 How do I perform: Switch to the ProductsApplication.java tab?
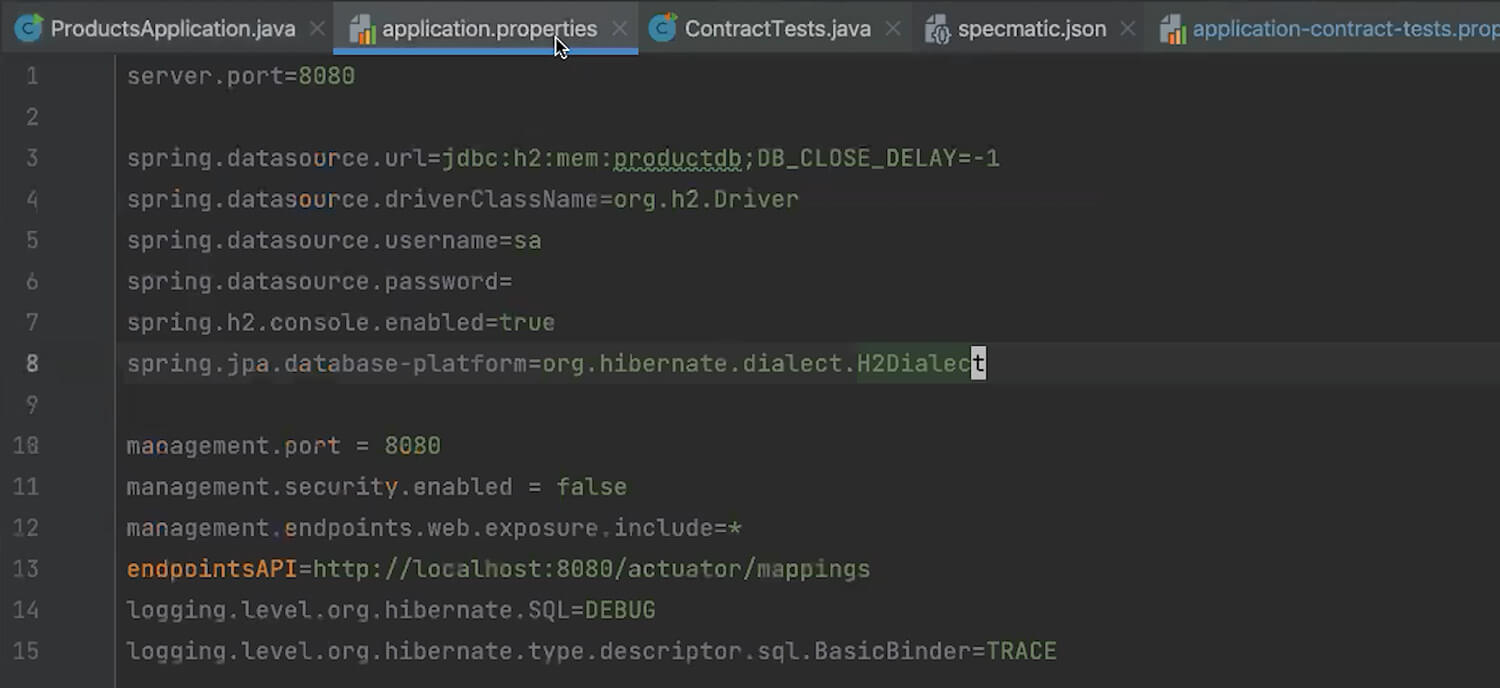pyautogui.click(x=172, y=28)
